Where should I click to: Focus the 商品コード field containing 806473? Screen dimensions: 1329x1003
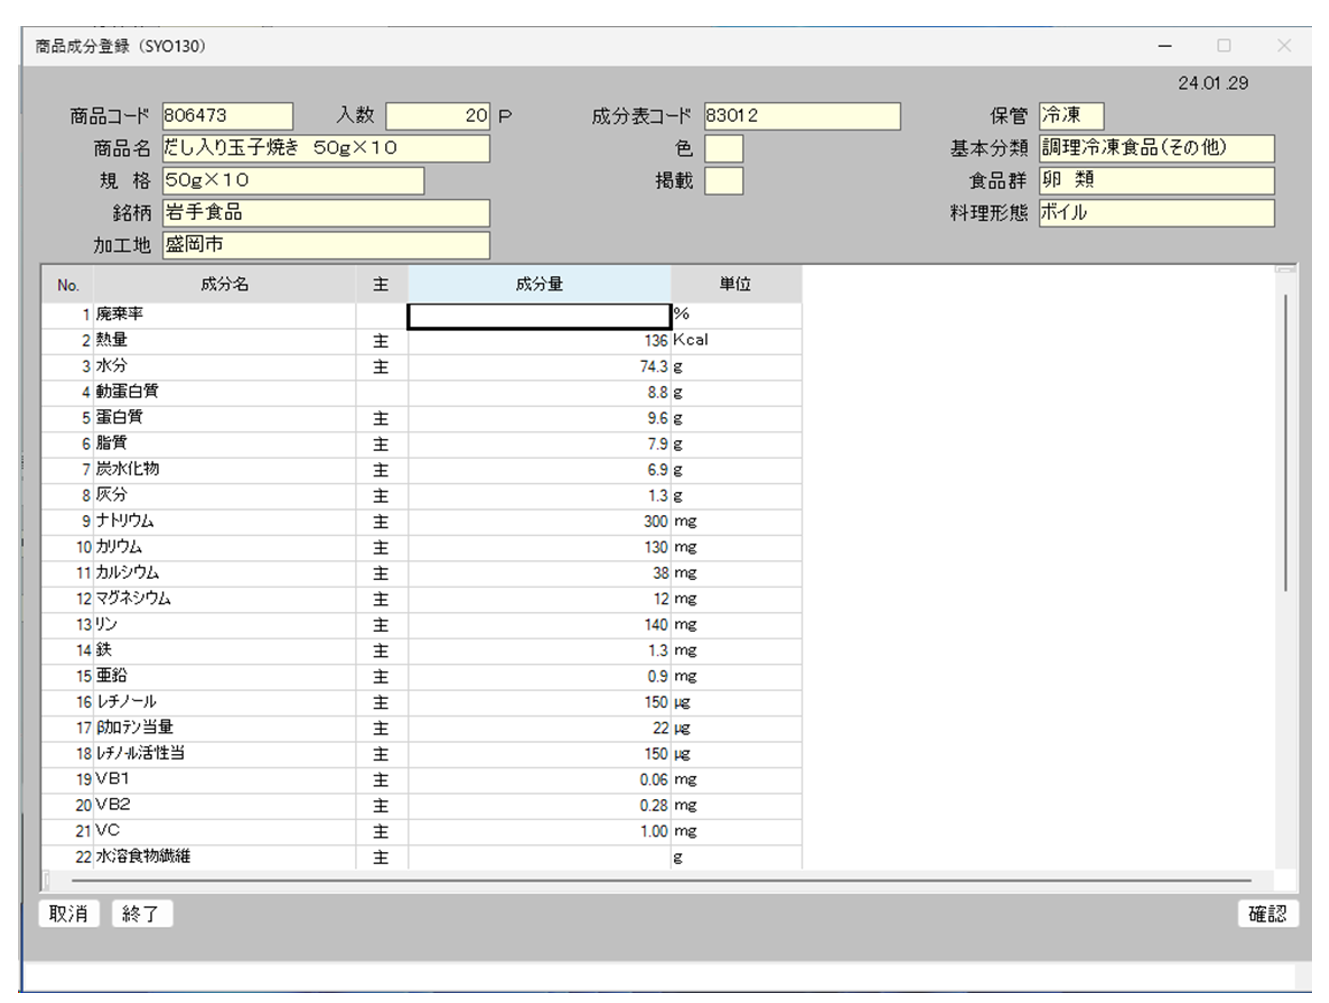pos(227,116)
